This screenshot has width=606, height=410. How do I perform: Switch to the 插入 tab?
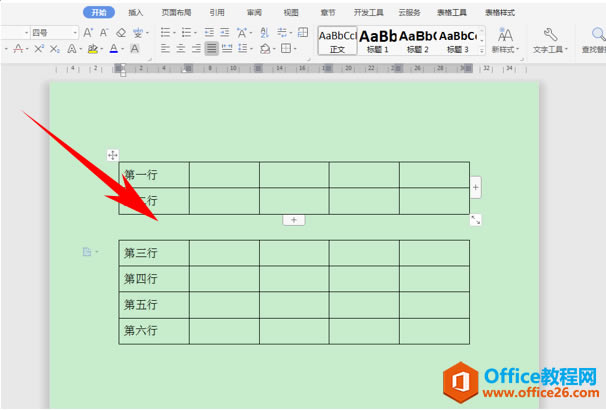point(135,13)
